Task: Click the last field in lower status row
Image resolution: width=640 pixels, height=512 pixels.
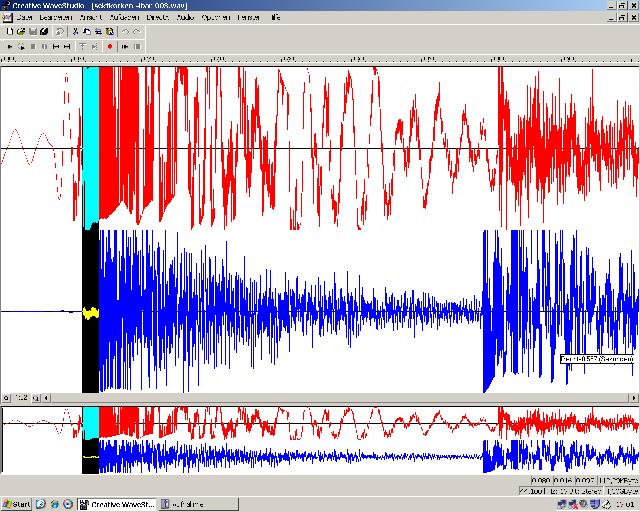Action: coord(622,491)
